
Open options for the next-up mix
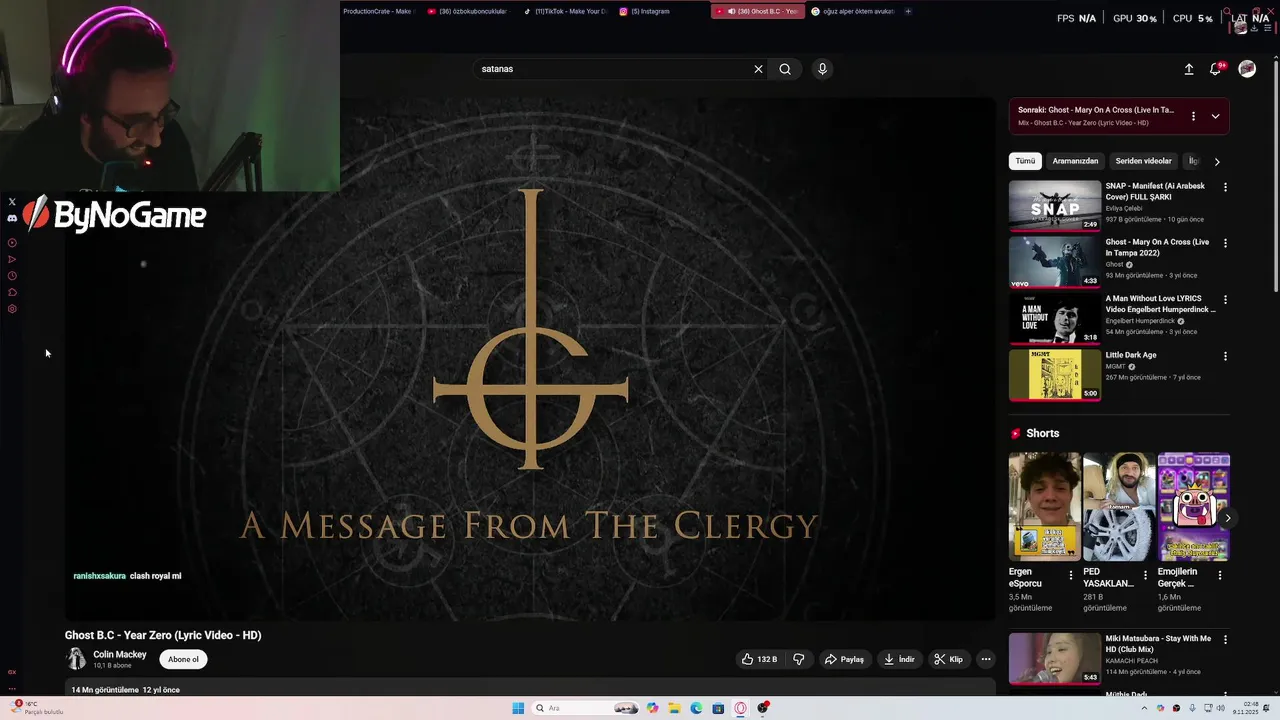point(1193,116)
